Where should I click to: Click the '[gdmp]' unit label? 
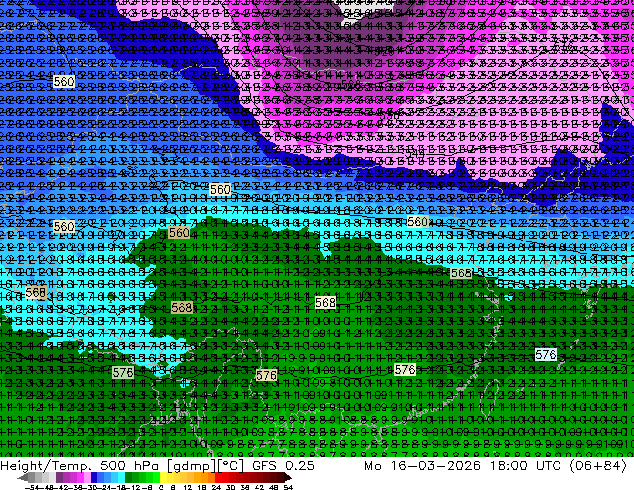pyautogui.click(x=191, y=466)
